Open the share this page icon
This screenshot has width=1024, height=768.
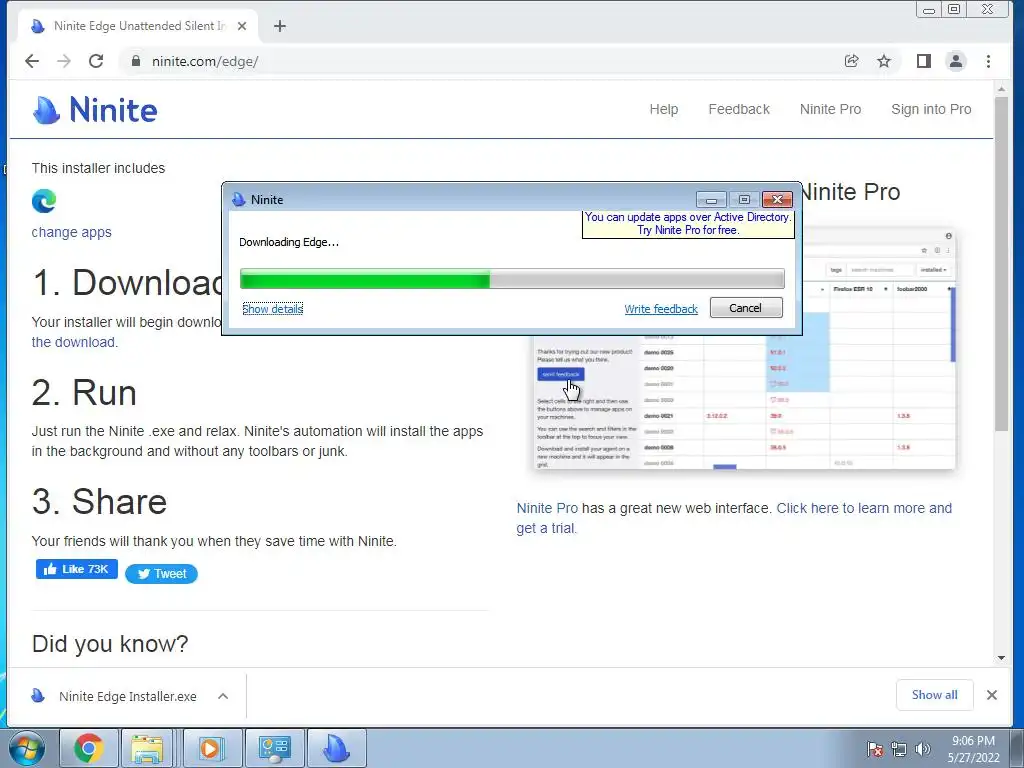[x=851, y=61]
